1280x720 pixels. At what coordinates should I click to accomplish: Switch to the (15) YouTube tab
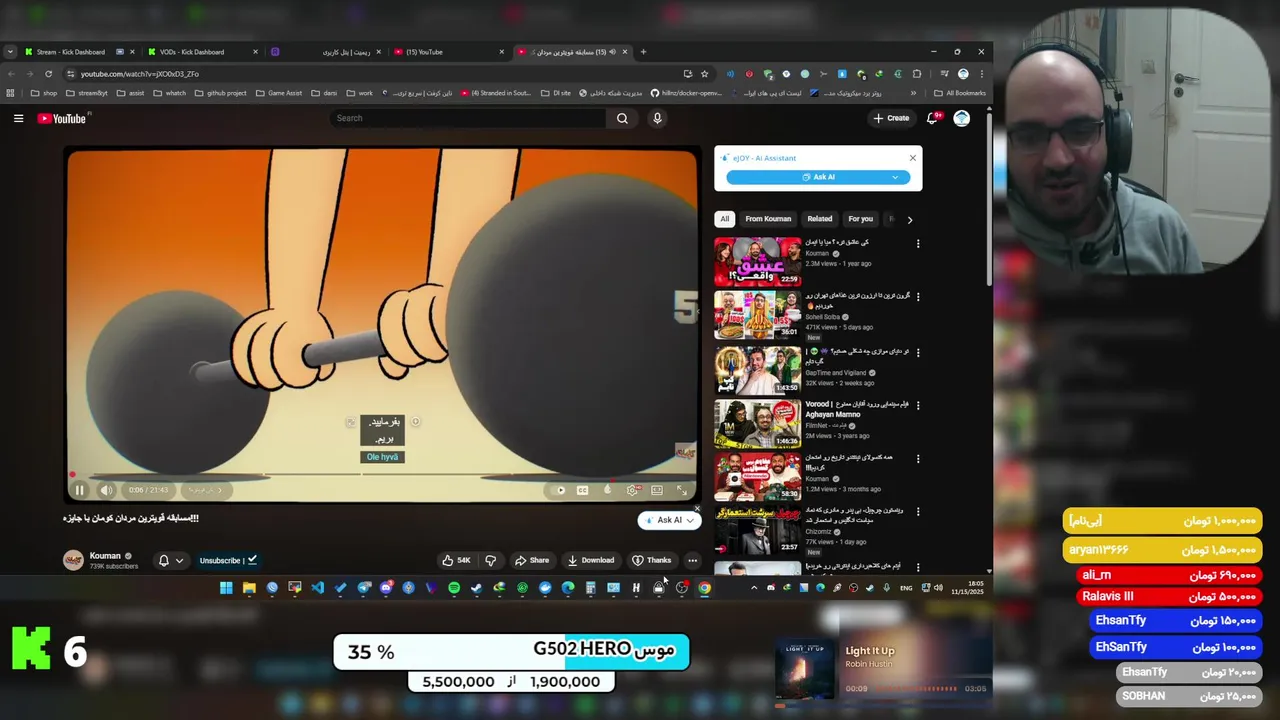pos(450,52)
